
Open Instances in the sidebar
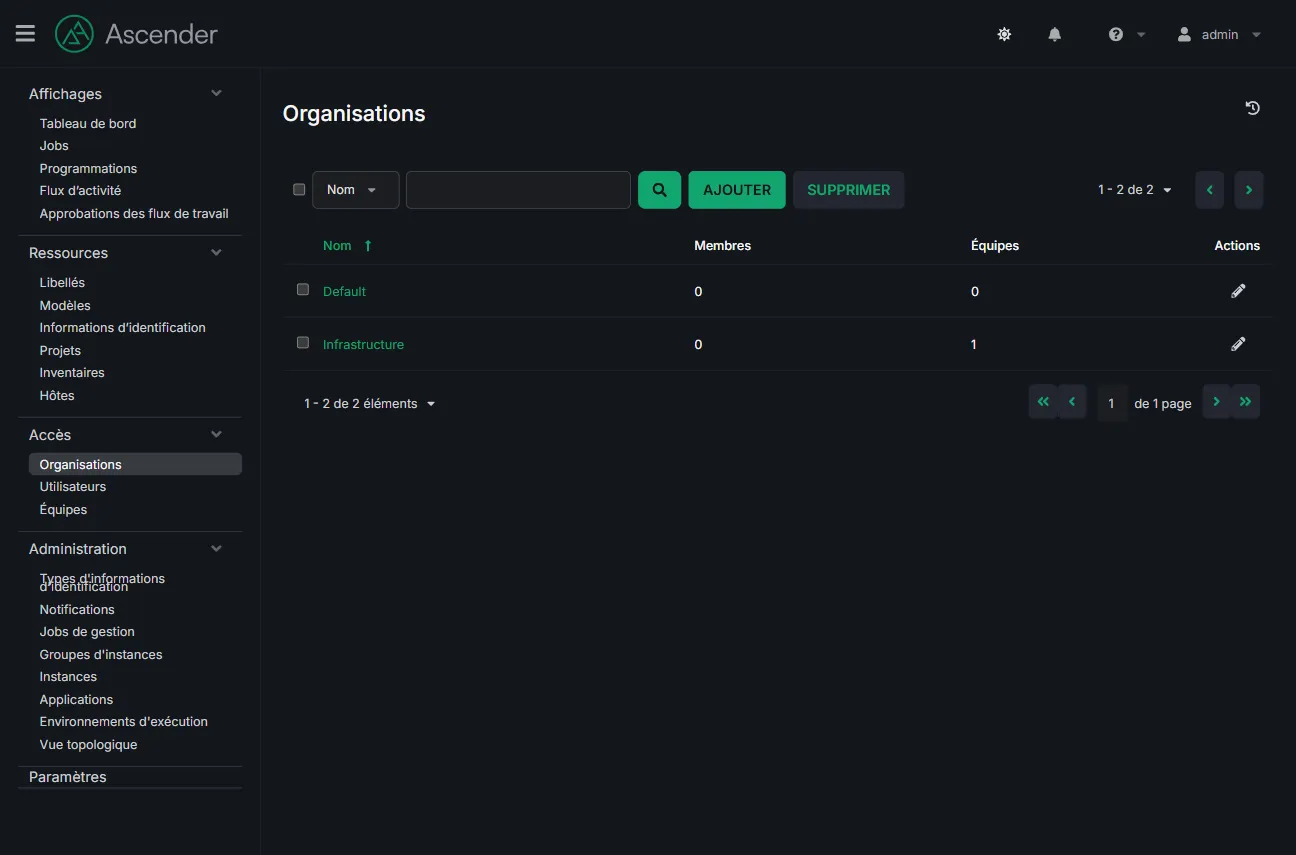[68, 677]
